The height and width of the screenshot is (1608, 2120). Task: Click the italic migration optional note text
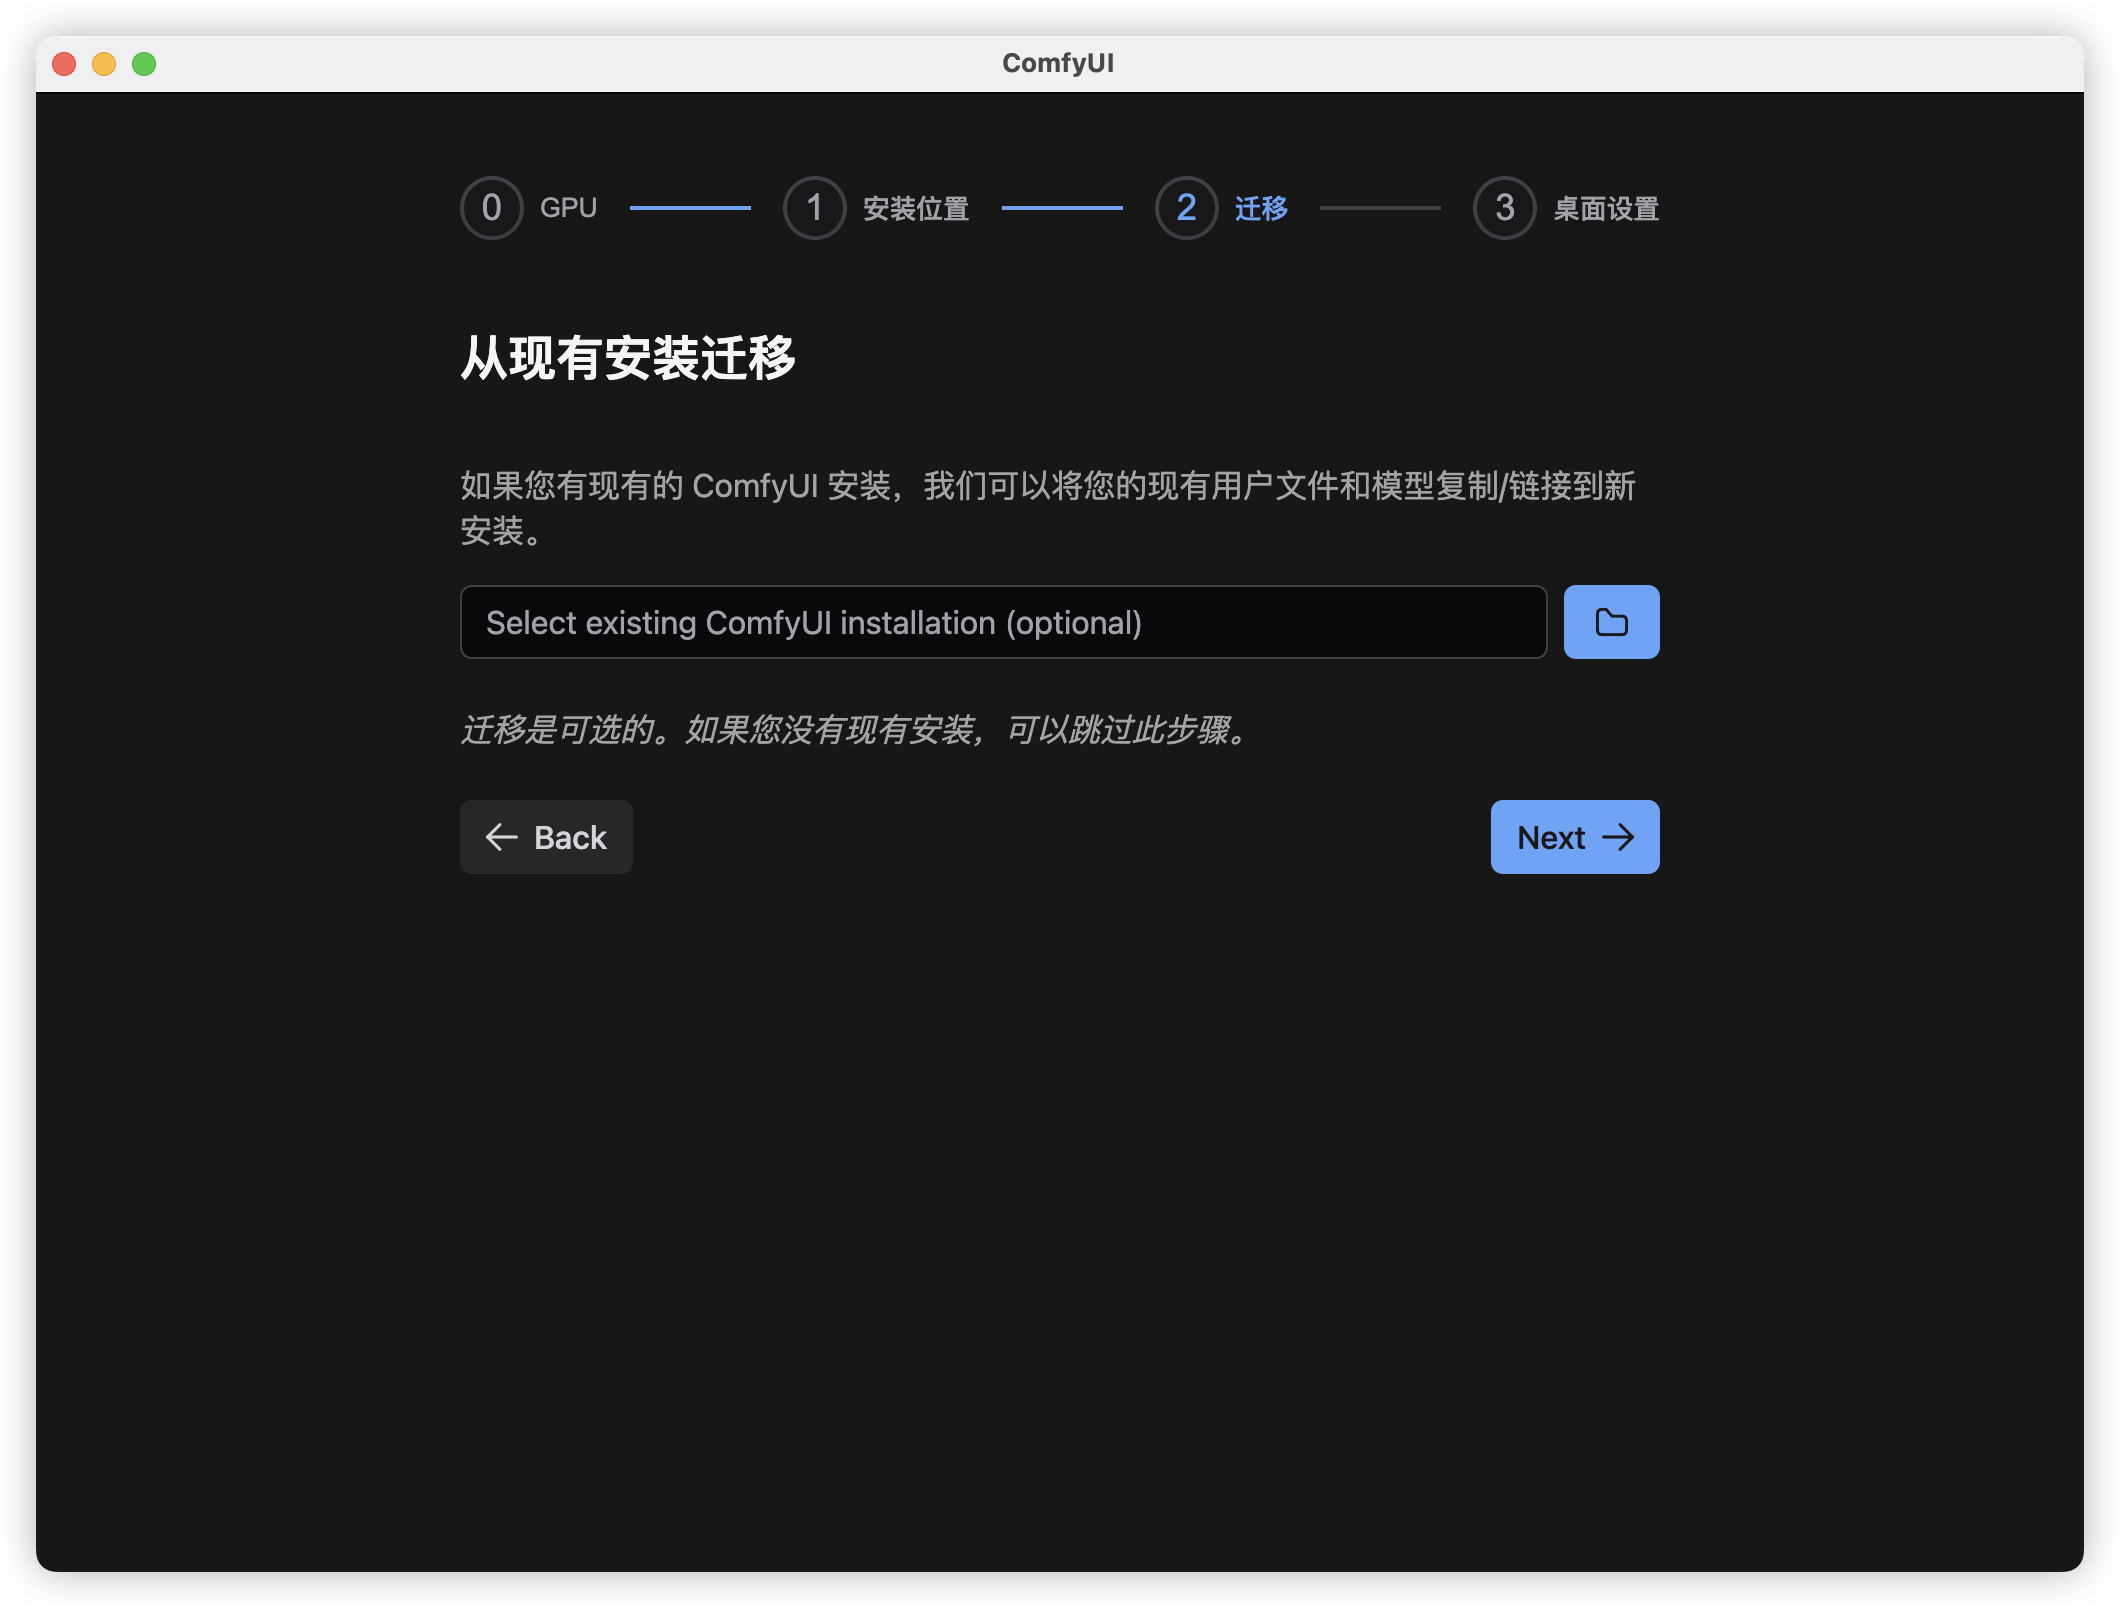856,730
